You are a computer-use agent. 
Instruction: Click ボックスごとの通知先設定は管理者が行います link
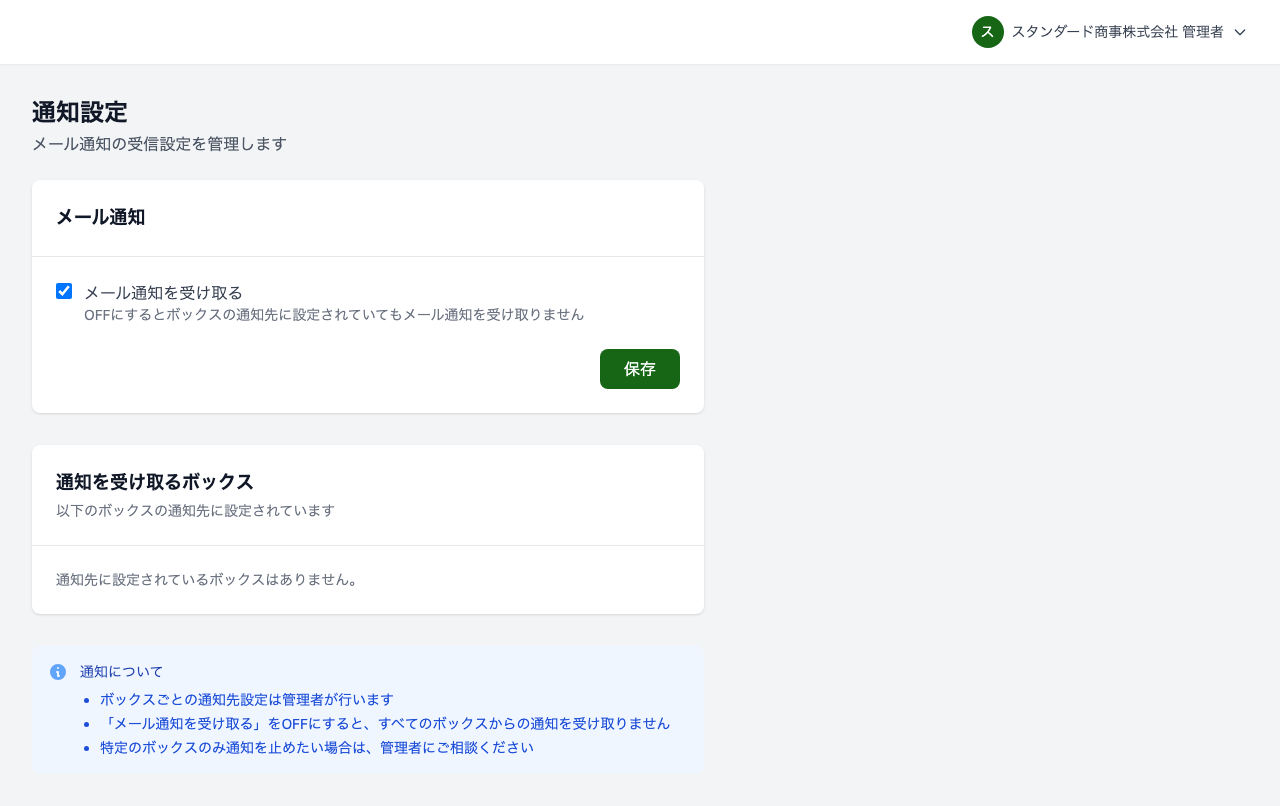pyautogui.click(x=246, y=699)
